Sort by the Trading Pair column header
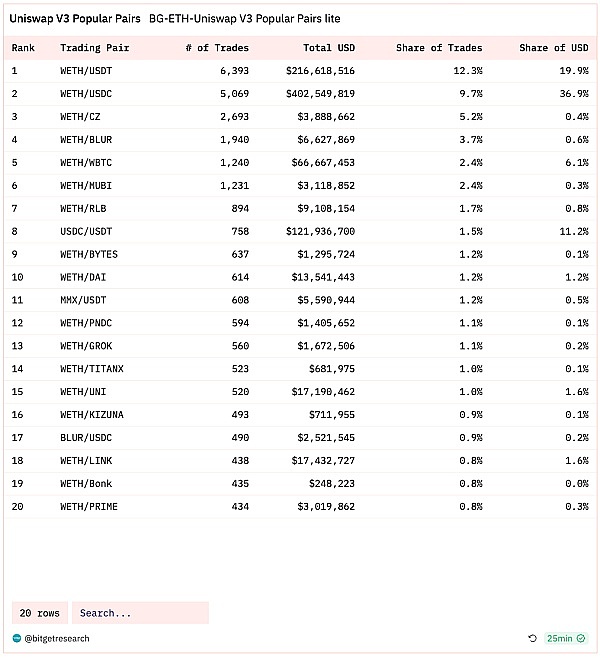Viewport: 600px width, 658px height. [x=92, y=47]
